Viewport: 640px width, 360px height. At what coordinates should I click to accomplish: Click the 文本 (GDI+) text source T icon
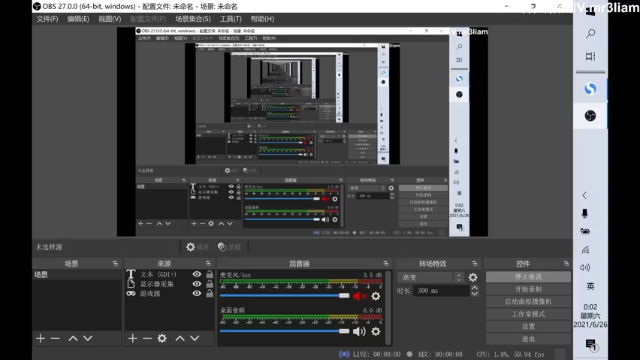click(x=131, y=274)
